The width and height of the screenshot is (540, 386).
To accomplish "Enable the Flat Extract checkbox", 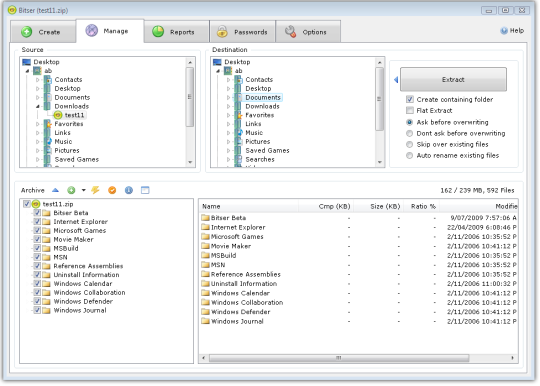I will pos(409,111).
